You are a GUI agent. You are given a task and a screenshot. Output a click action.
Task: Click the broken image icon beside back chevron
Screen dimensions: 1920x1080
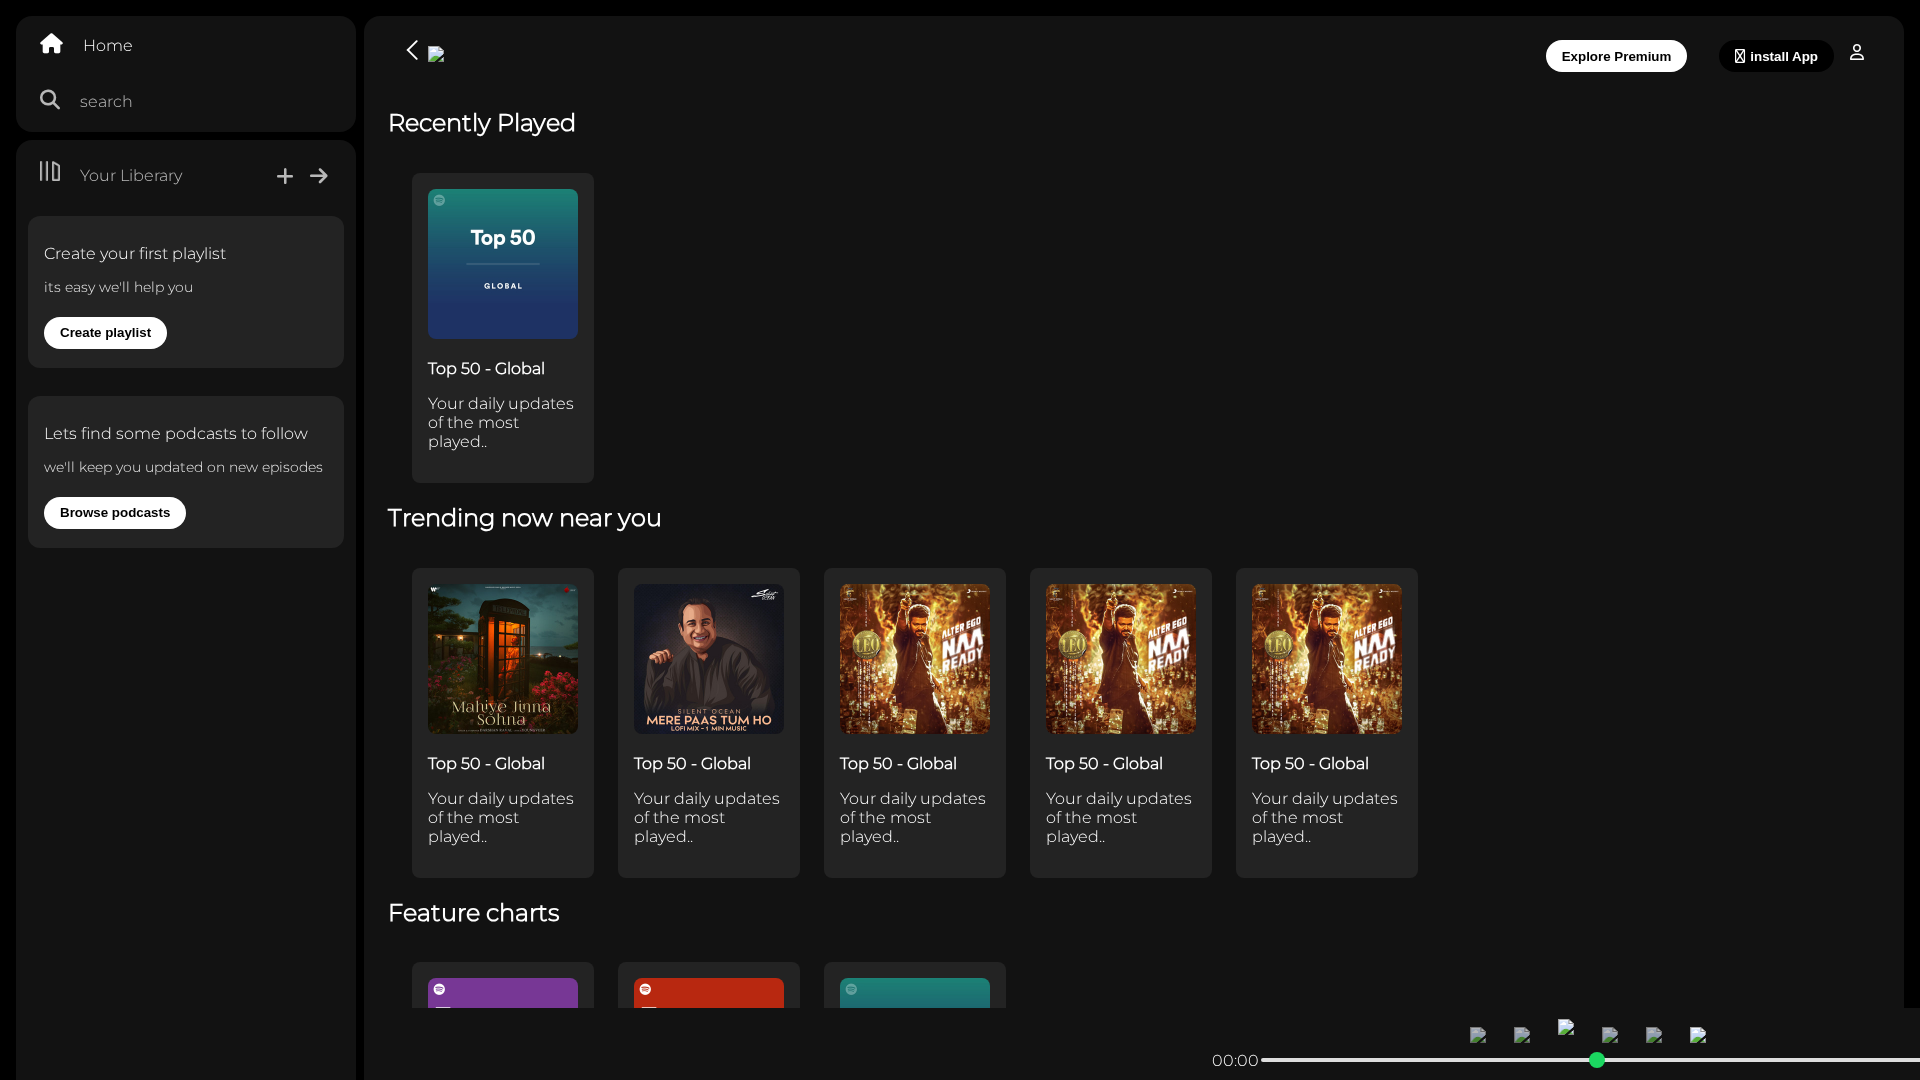pos(436,55)
